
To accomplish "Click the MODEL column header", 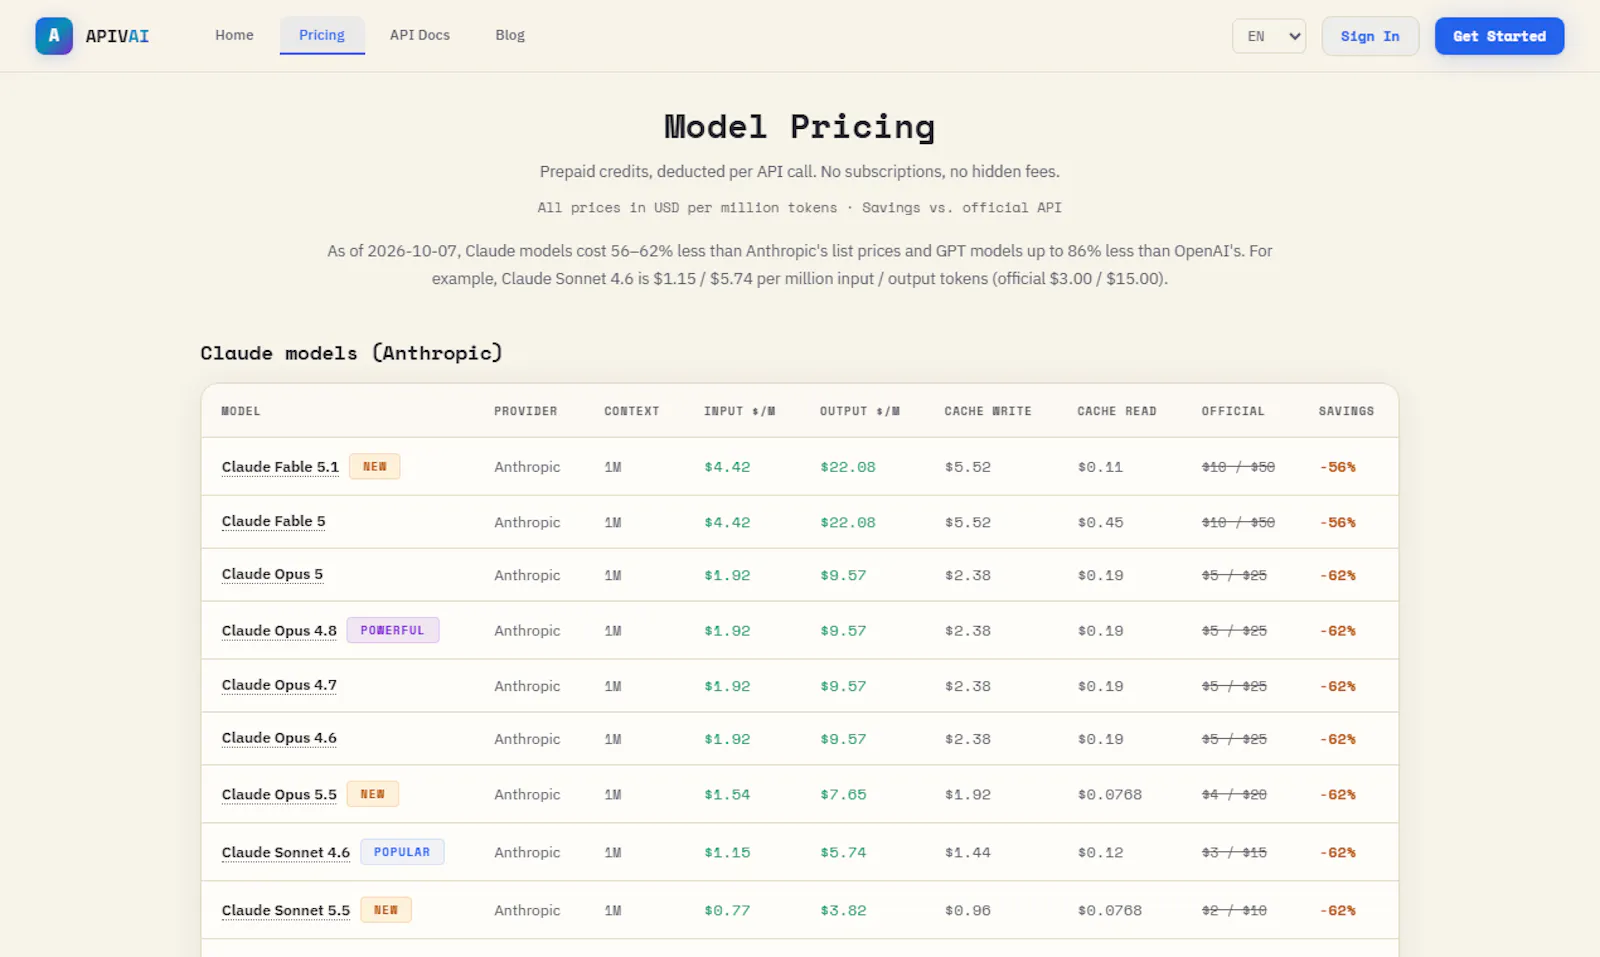I will [x=241, y=411].
